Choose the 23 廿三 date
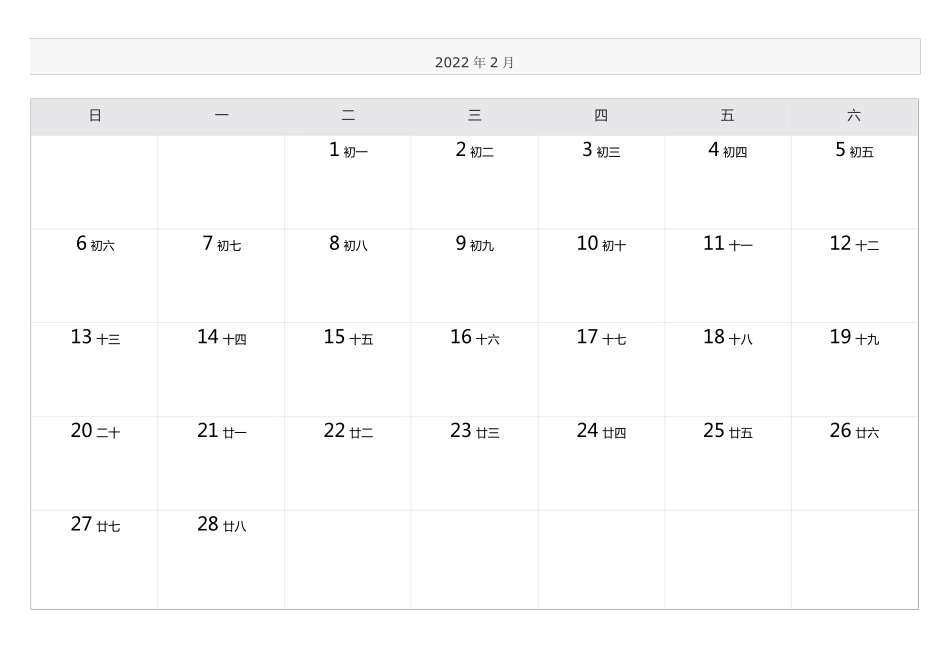This screenshot has height=672, width=950. coord(474,431)
